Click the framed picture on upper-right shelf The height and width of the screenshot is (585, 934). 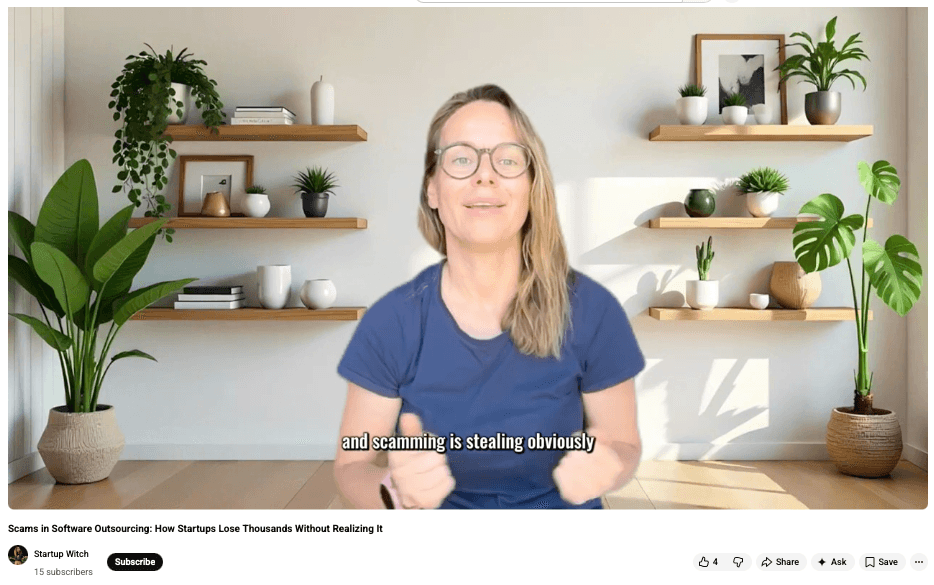tap(740, 78)
